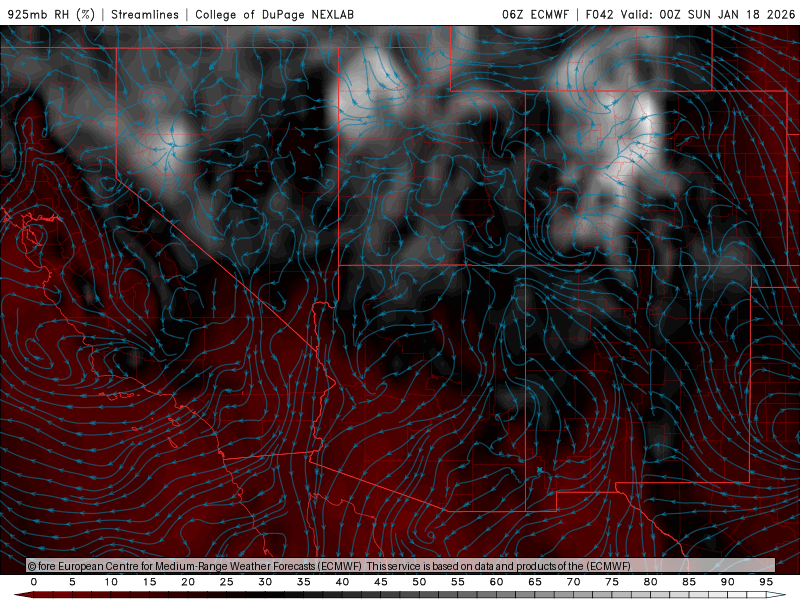
Task: Select the "06Z ECMWF" model run label
Action: tap(535, 15)
